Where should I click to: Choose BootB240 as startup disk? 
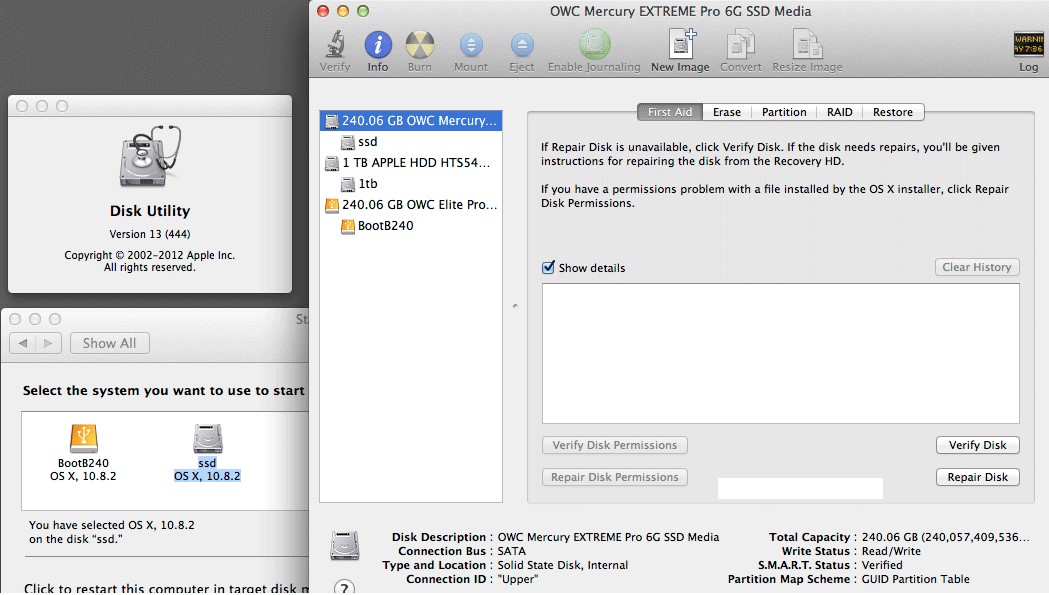click(x=84, y=453)
